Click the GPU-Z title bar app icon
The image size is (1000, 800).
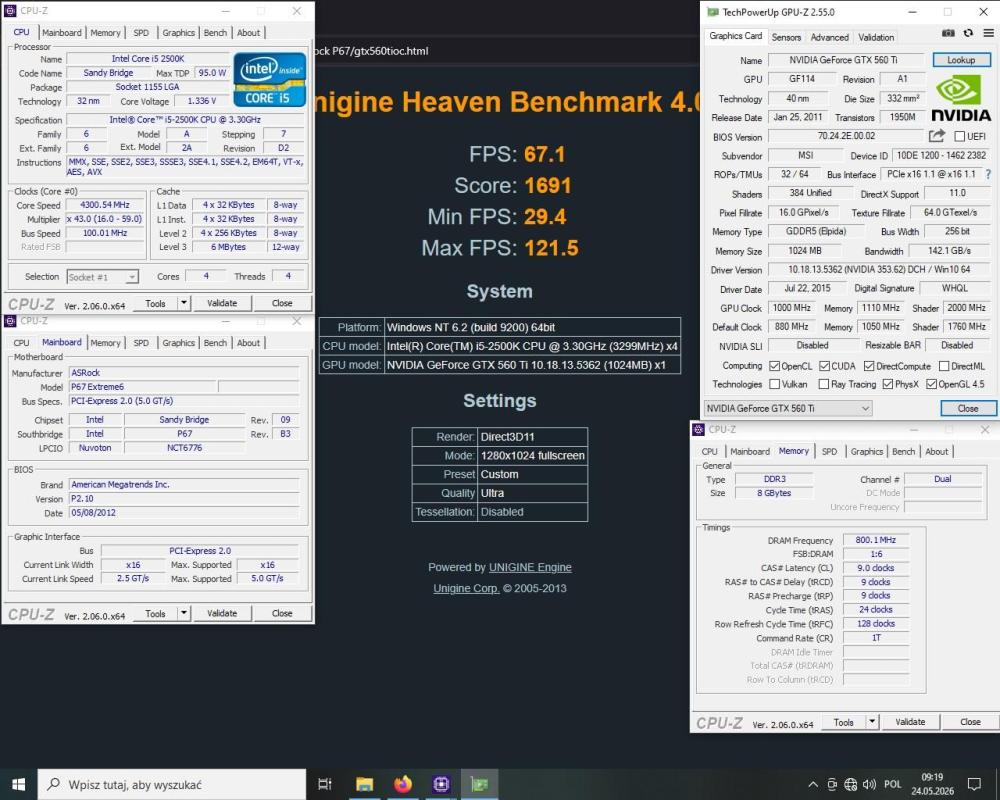713,12
